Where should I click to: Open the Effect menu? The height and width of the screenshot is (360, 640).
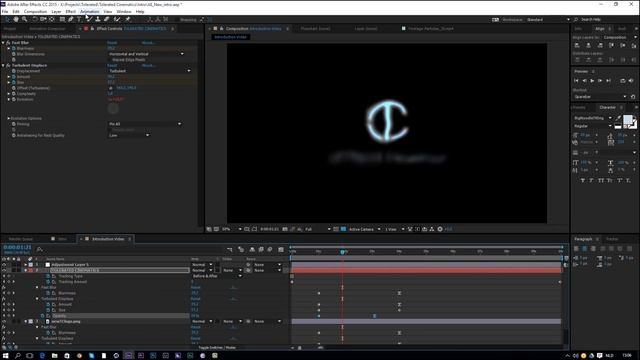(x=71, y=12)
